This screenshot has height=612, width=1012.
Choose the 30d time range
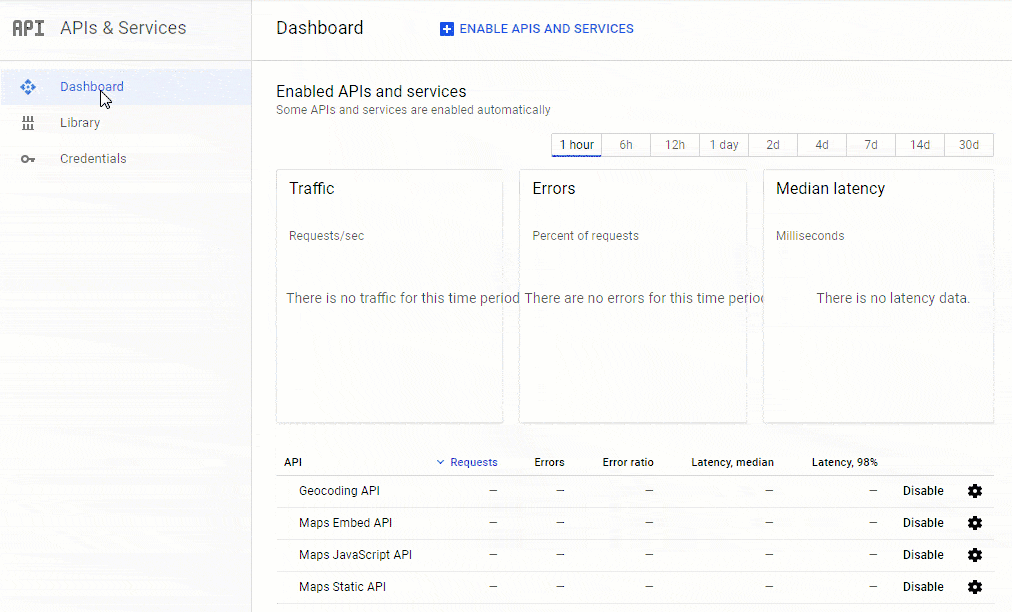969,145
